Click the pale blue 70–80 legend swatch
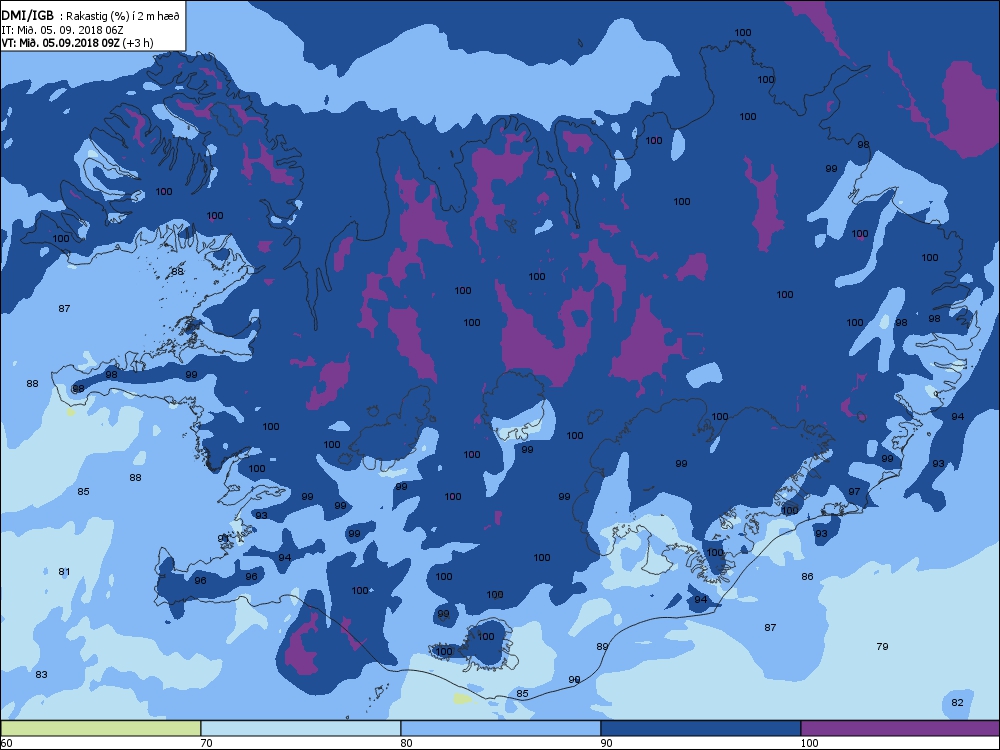This screenshot has height=750, width=1000. tap(300, 728)
